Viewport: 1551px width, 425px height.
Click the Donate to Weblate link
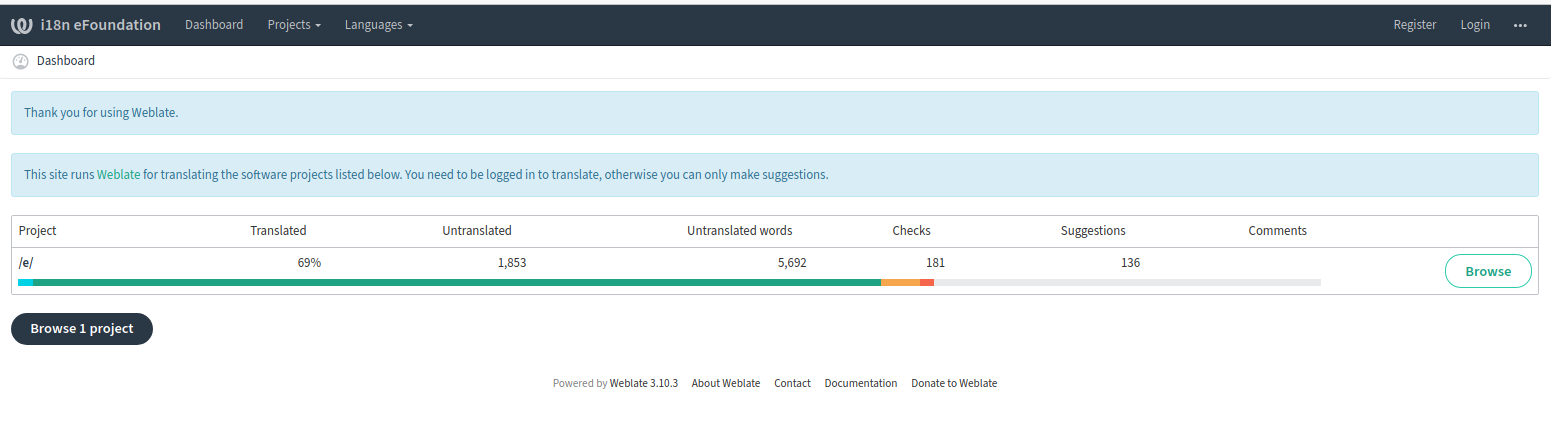(953, 383)
